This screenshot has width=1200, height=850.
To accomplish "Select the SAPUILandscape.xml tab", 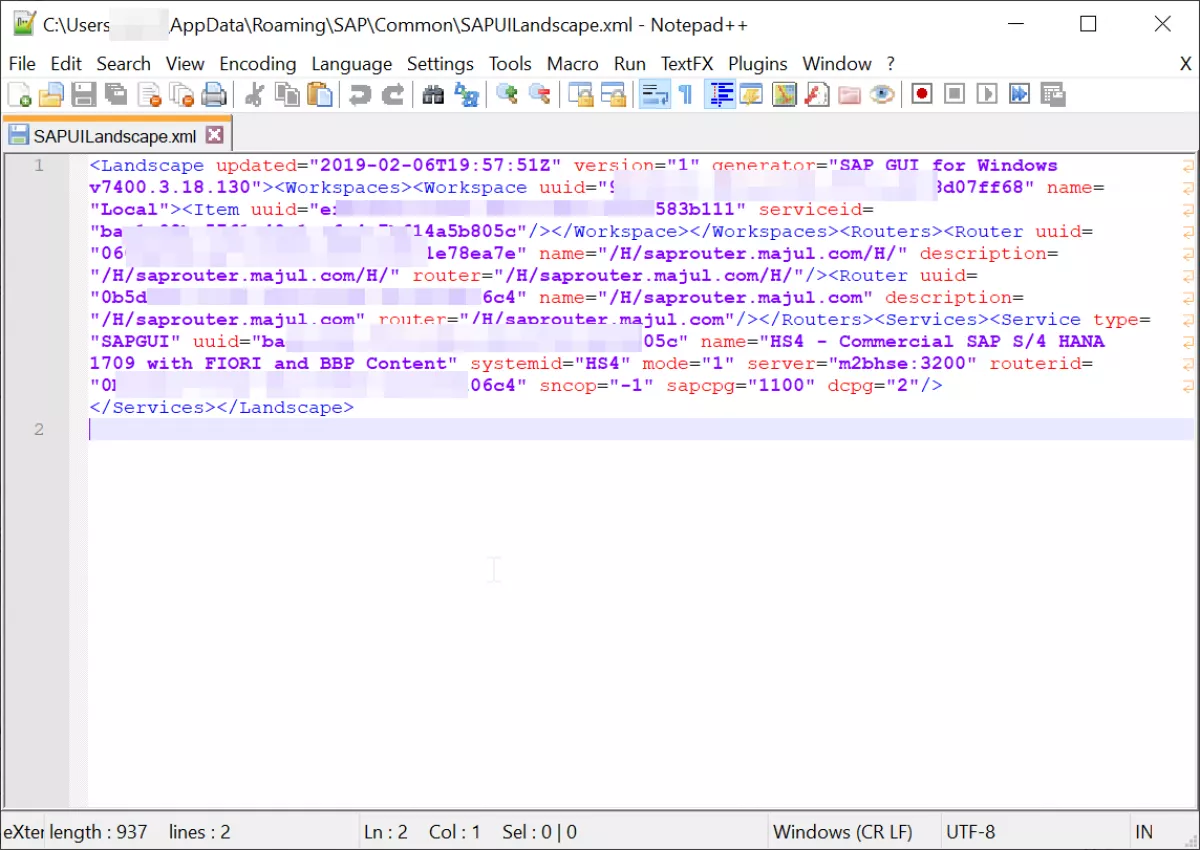I will [x=115, y=136].
